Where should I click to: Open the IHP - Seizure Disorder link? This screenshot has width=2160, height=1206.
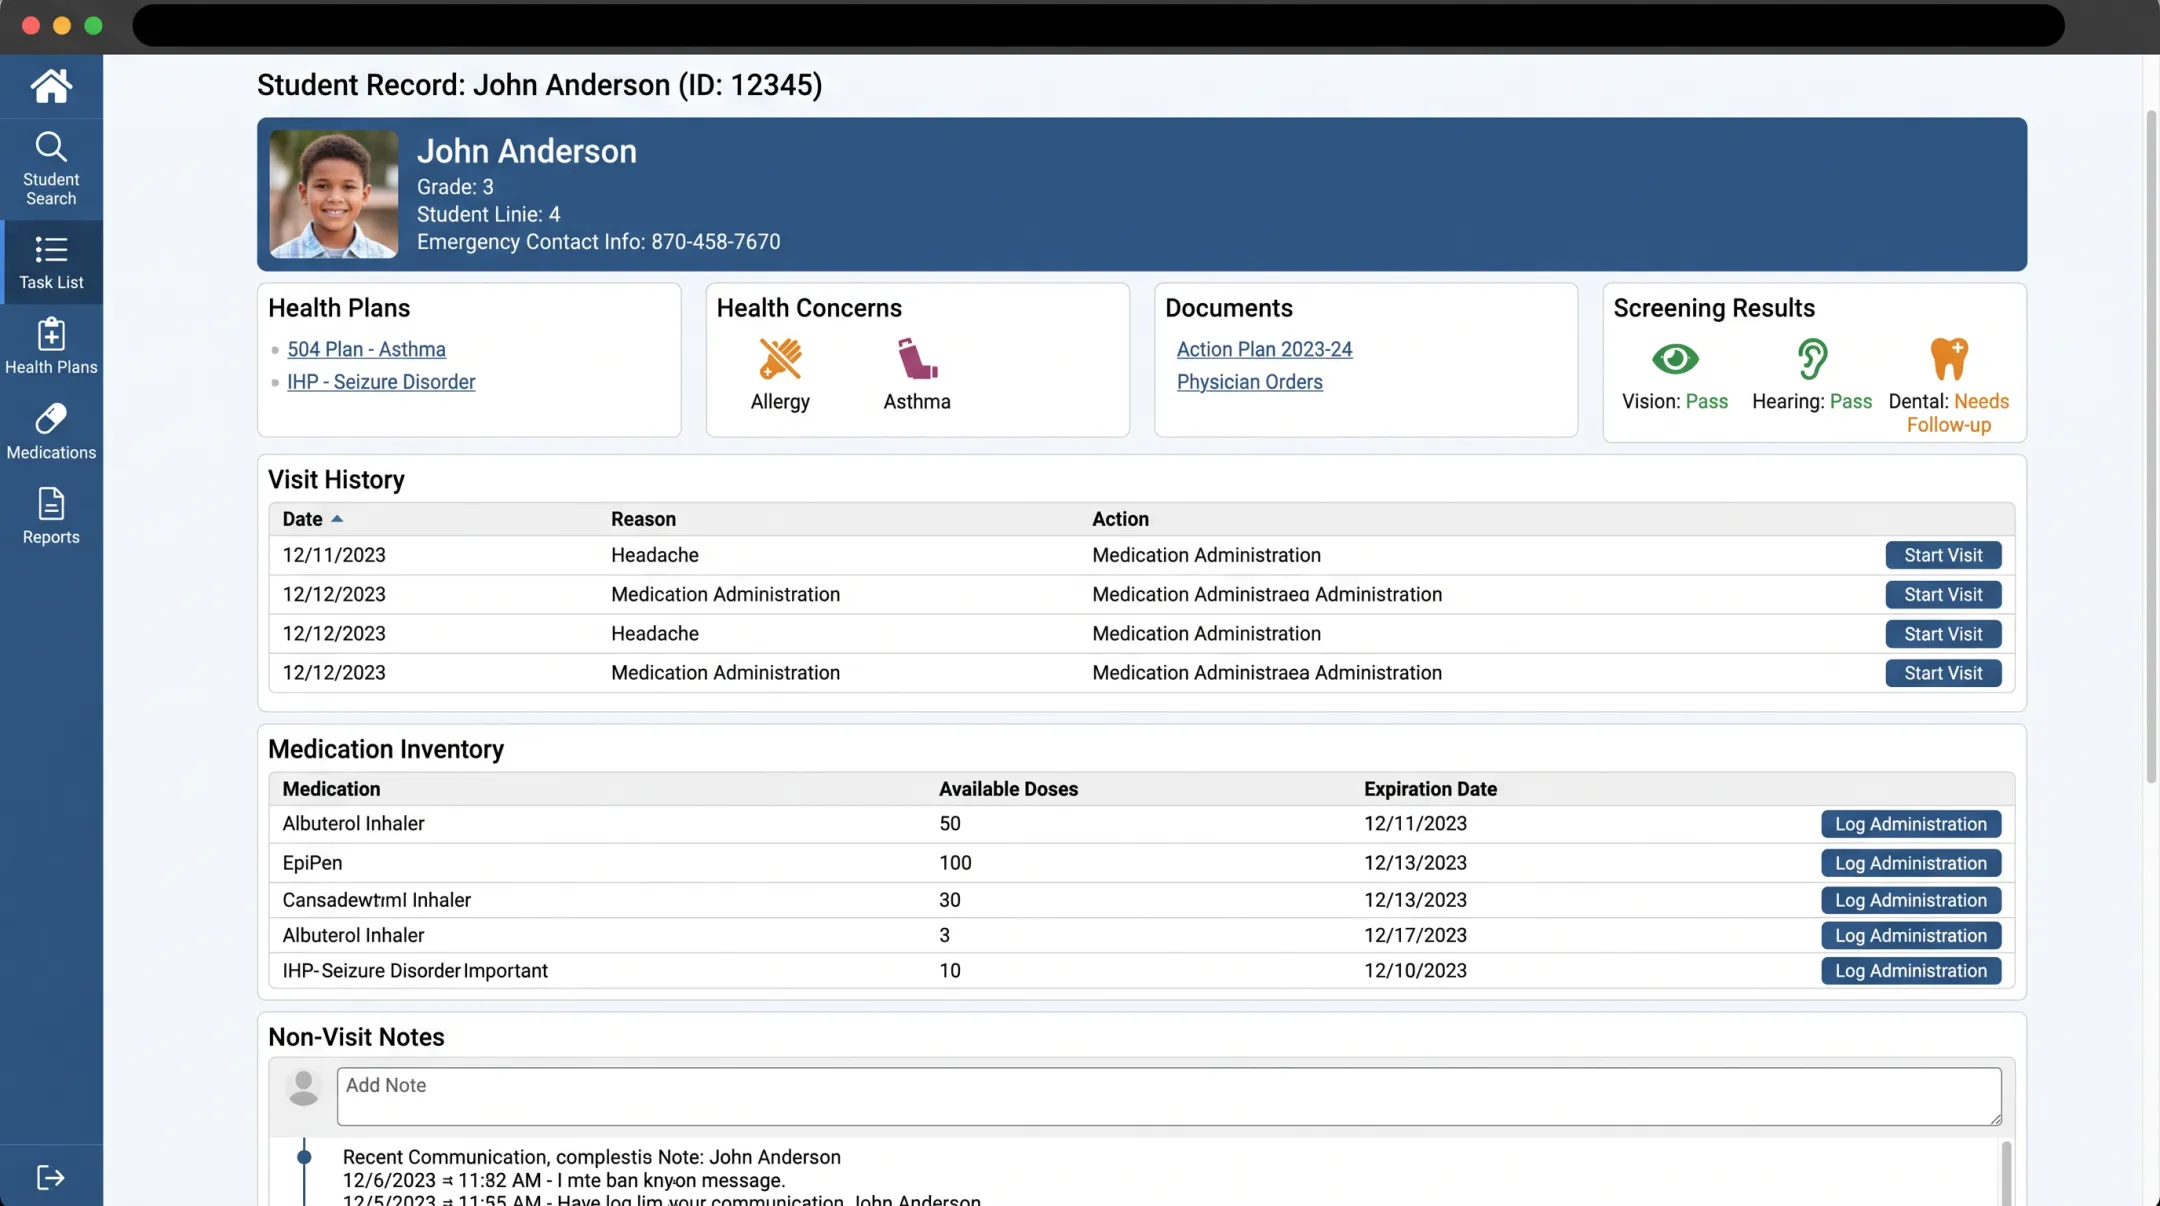pyautogui.click(x=381, y=382)
